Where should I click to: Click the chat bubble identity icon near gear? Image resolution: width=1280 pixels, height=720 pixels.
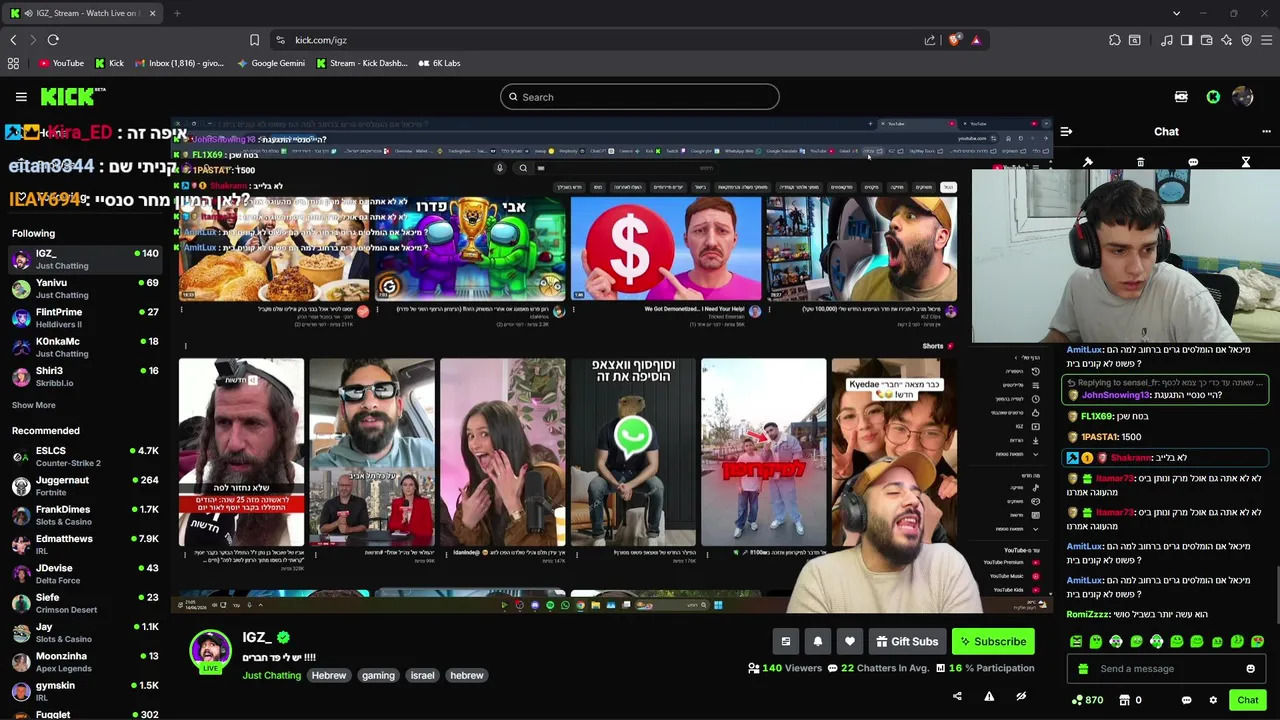point(1186,700)
